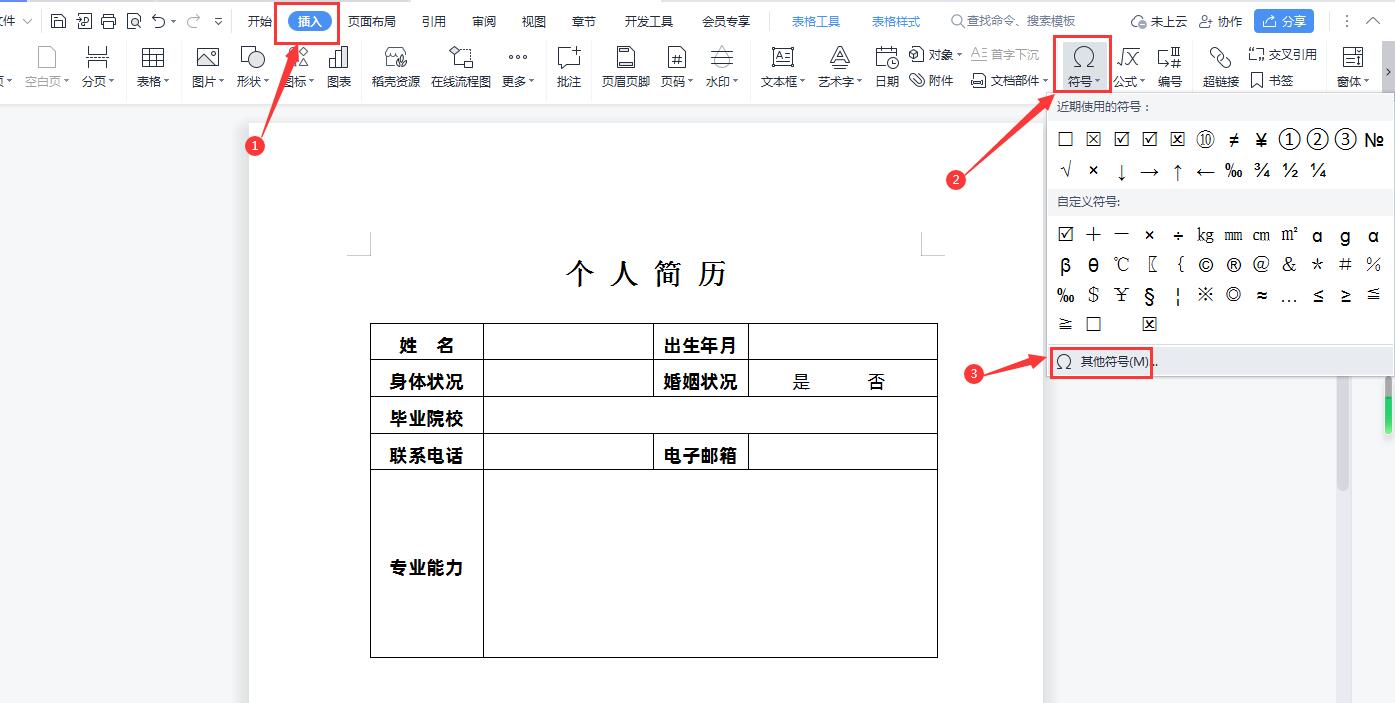Image resolution: width=1395 pixels, height=703 pixels.
Task: Click the 书签 bookmark icon
Action: click(x=1271, y=81)
